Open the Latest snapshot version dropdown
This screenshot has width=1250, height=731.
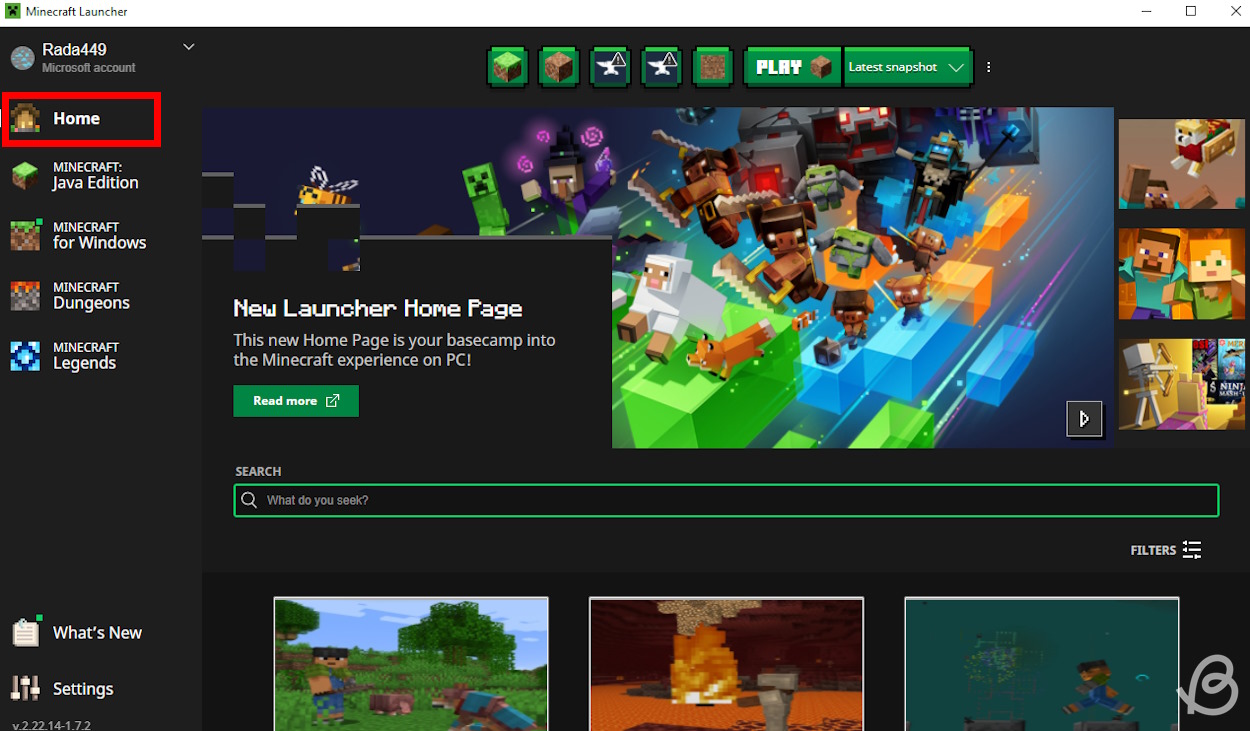point(906,67)
